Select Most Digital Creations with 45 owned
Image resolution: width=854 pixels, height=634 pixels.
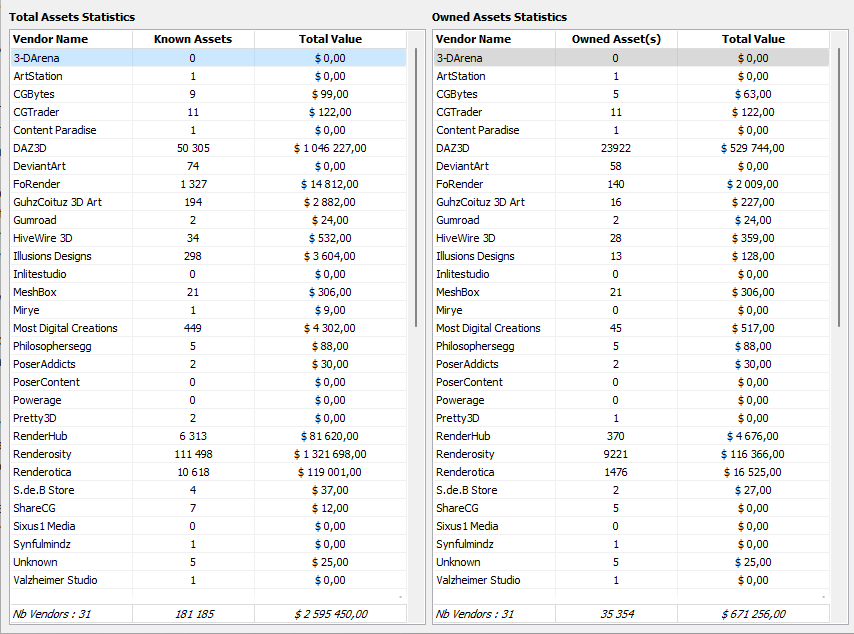coord(632,328)
